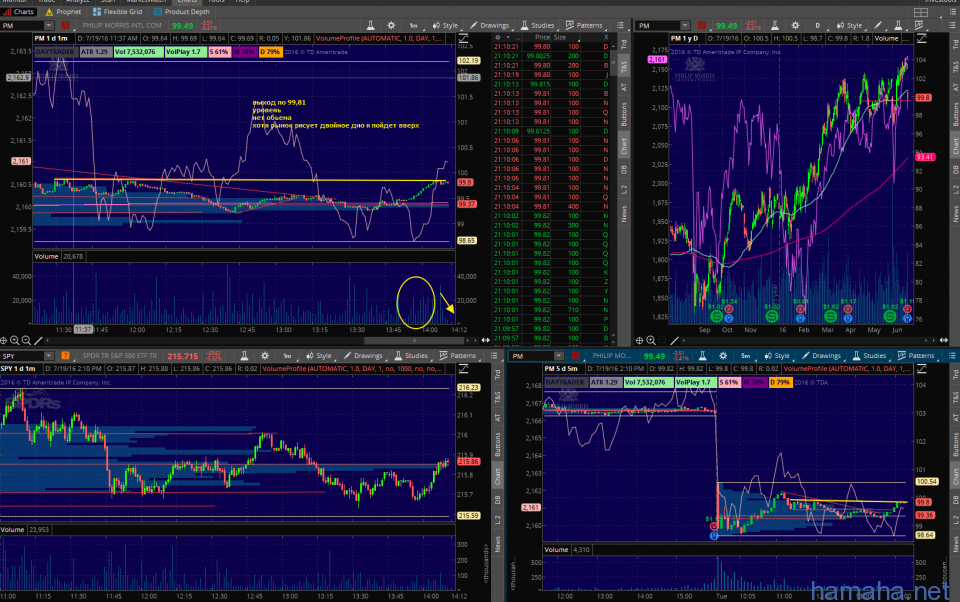
Task: Open chart settings gear on PM 5m chart
Action: point(723,355)
